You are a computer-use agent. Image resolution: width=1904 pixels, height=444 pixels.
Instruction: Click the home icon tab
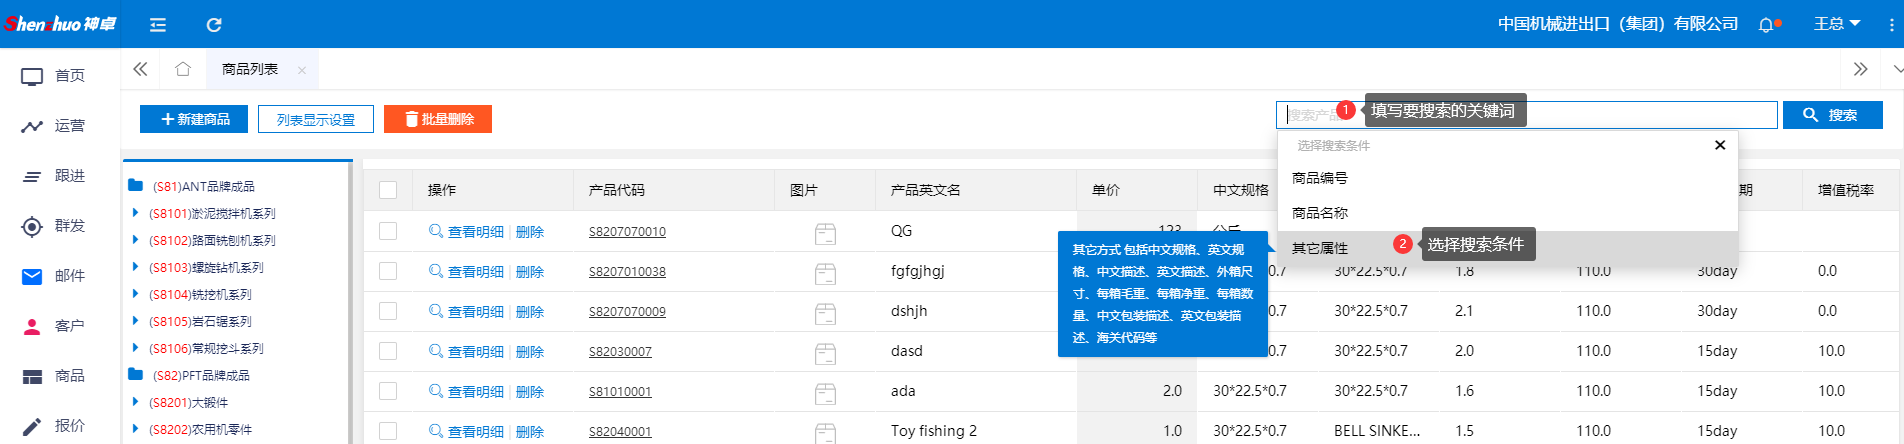[x=182, y=69]
